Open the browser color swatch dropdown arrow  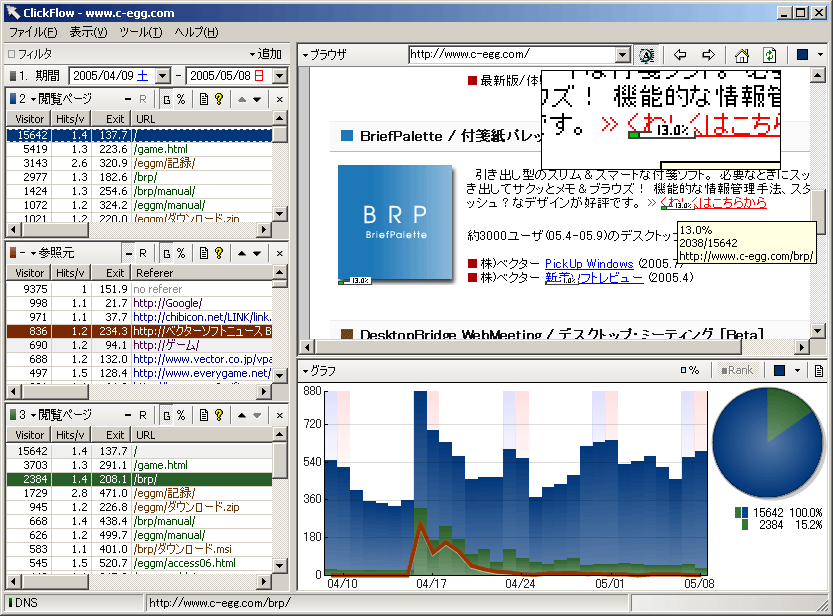(820, 55)
